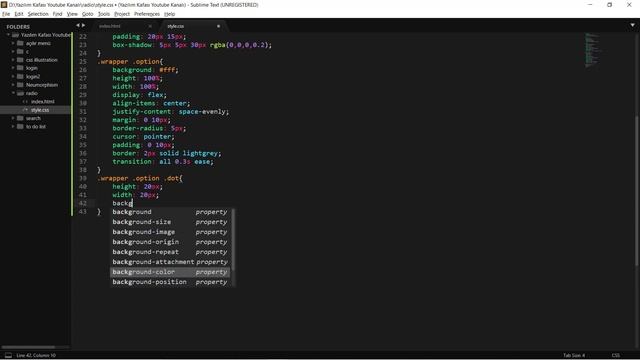
Task: Open the Find menu
Action: 57,14
